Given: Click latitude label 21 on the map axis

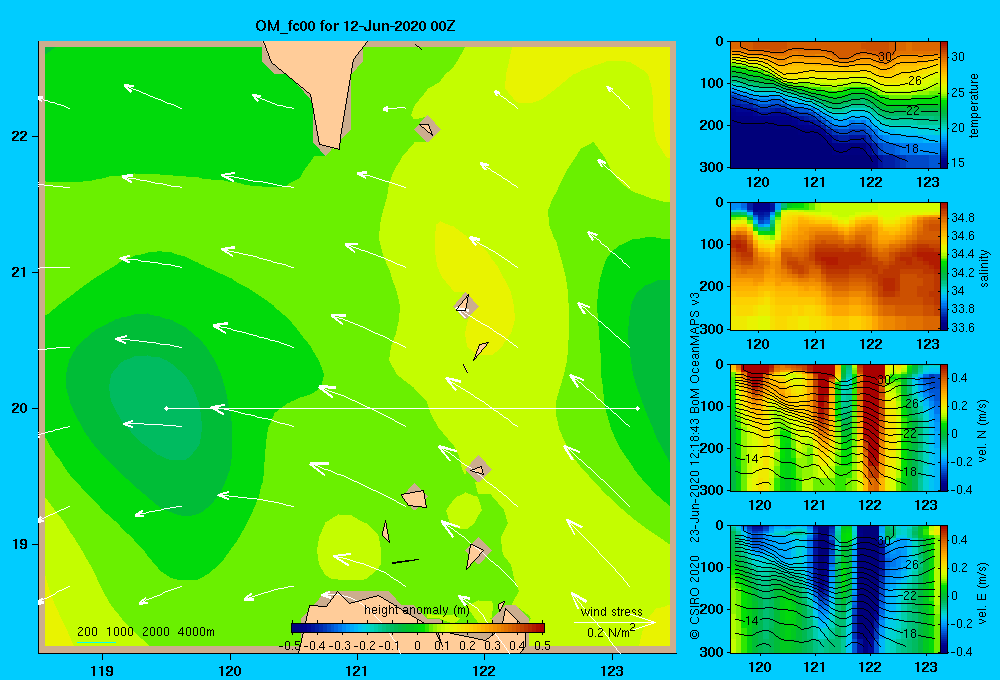Looking at the screenshot, I should tap(20, 272).
